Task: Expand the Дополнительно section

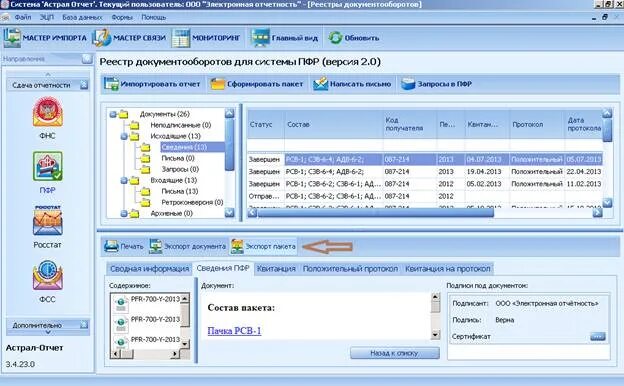Action: tap(84, 325)
